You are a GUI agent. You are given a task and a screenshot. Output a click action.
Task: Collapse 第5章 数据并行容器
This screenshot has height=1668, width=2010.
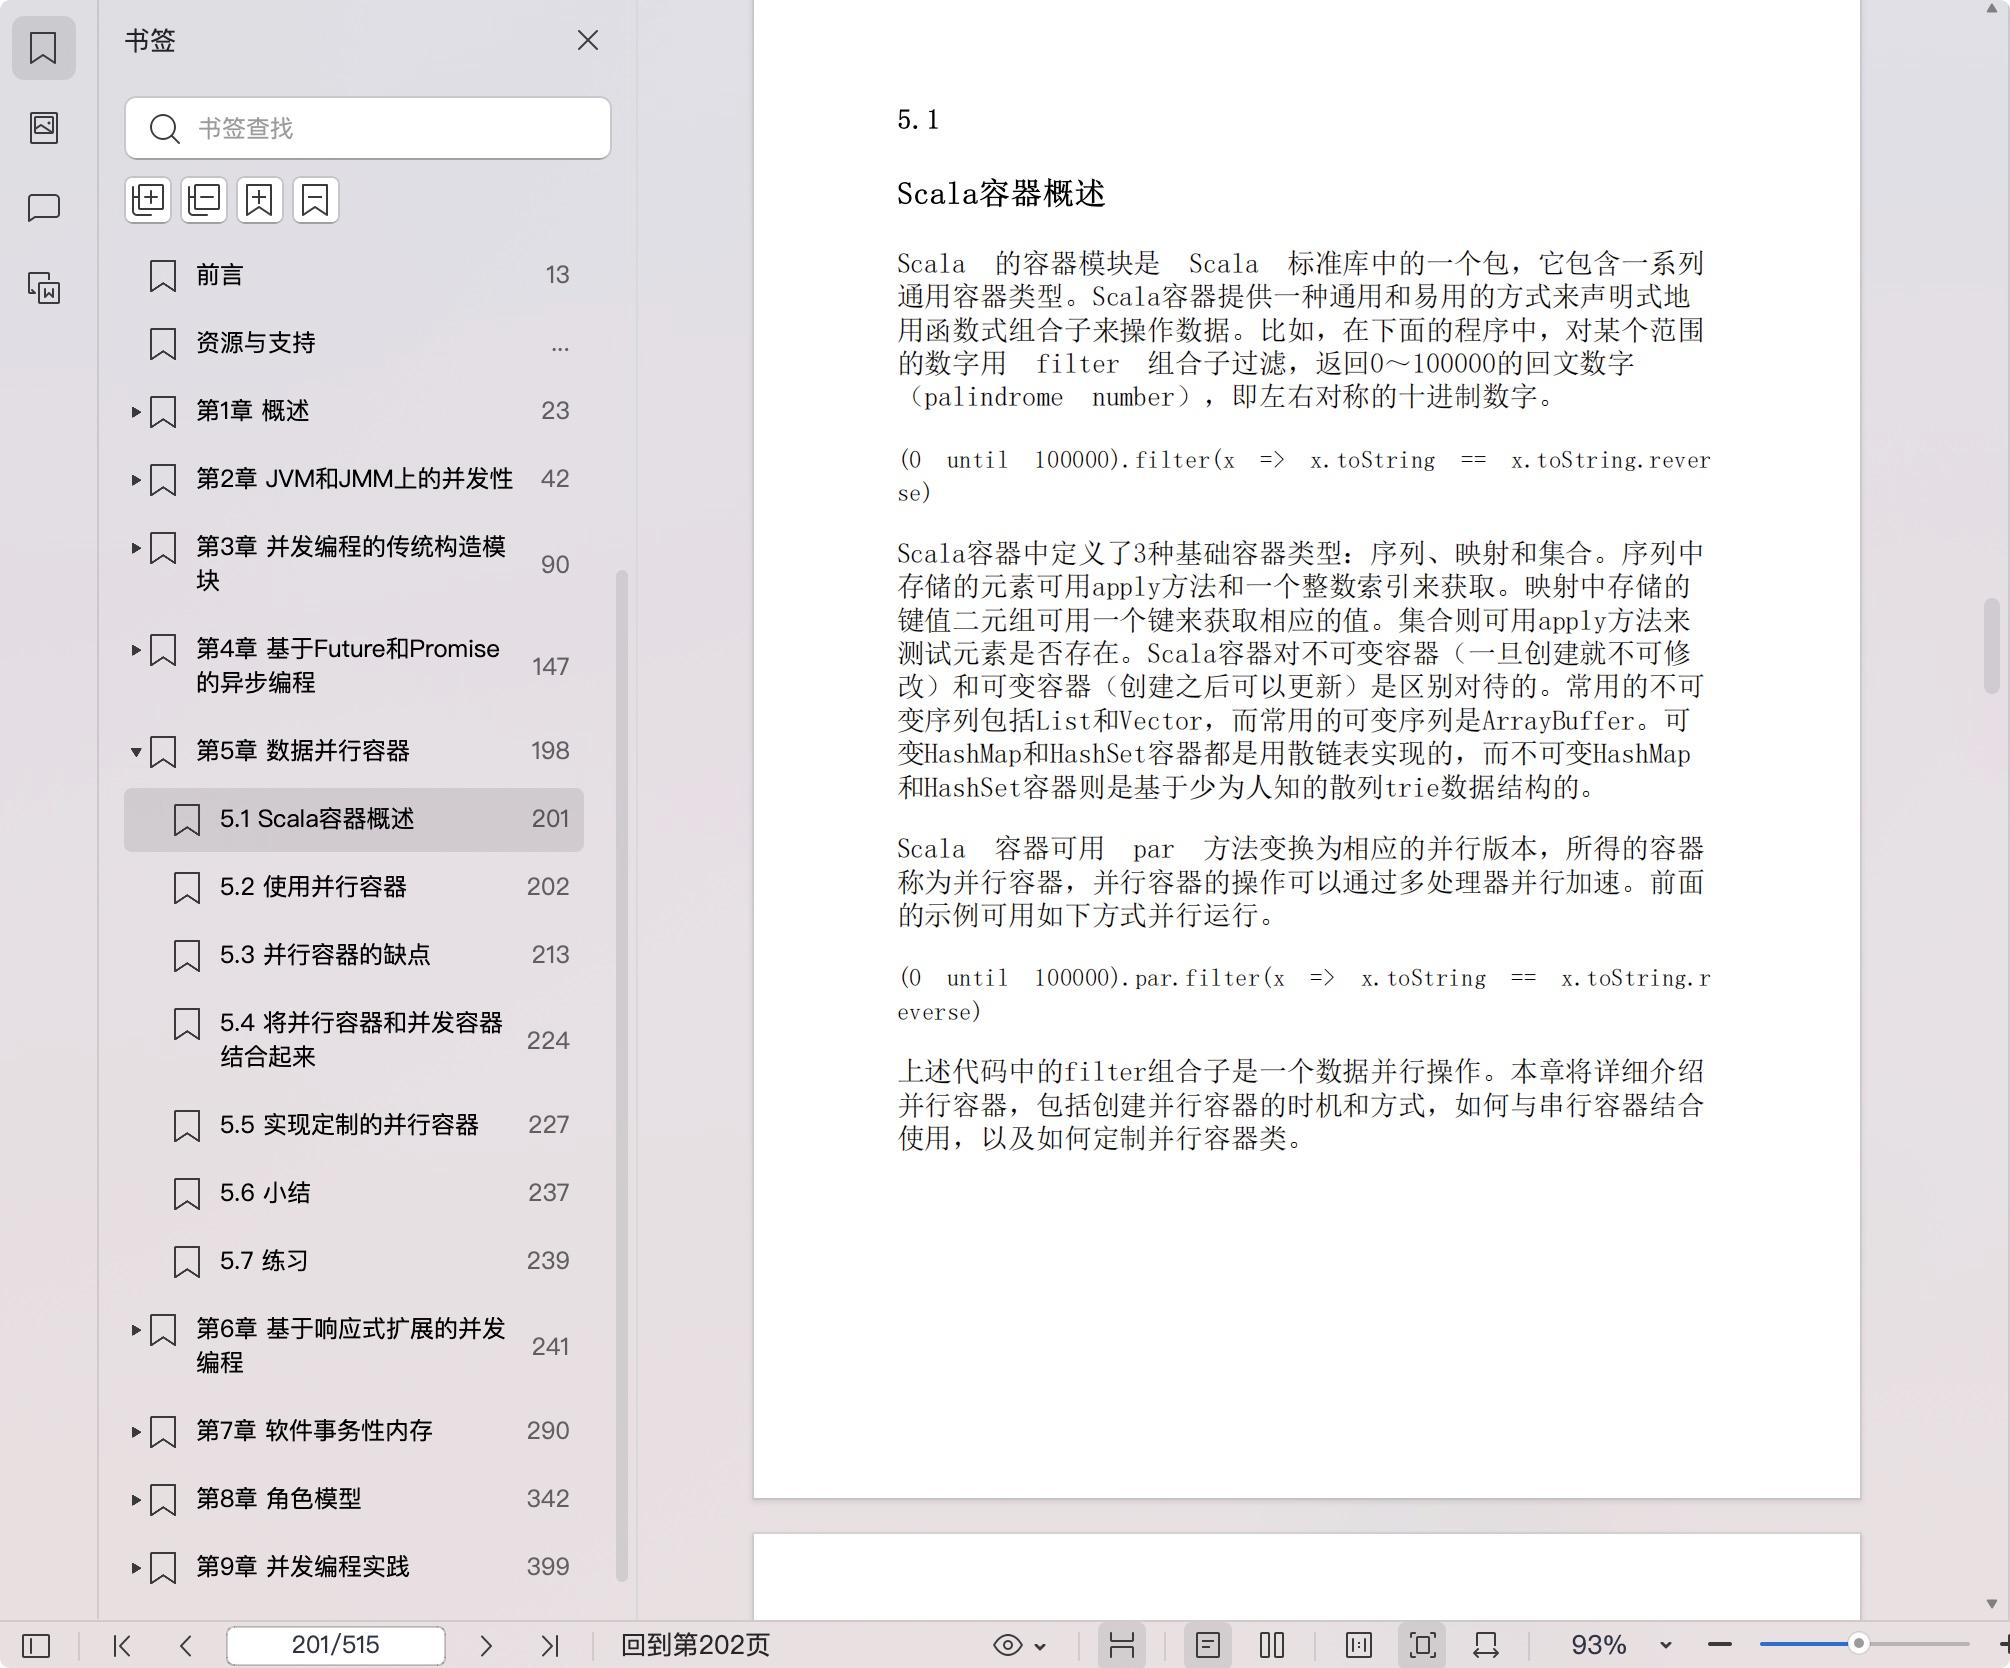click(x=136, y=751)
